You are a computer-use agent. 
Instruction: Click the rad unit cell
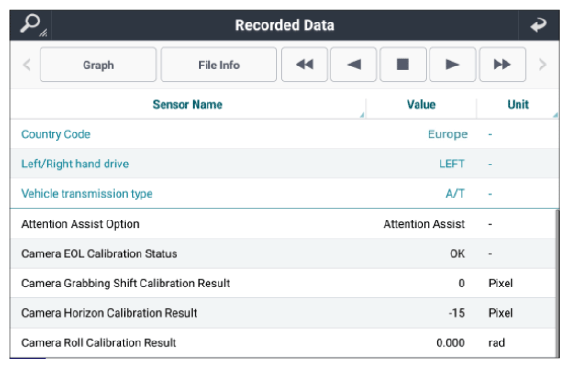coord(496,343)
